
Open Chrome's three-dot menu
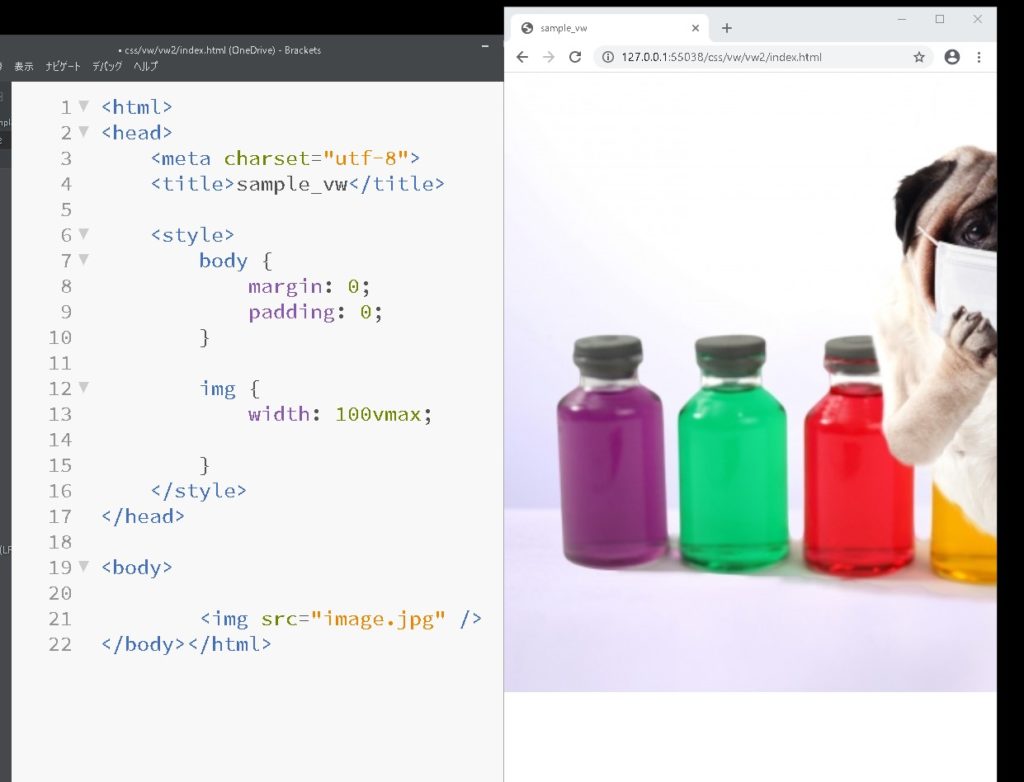(979, 57)
